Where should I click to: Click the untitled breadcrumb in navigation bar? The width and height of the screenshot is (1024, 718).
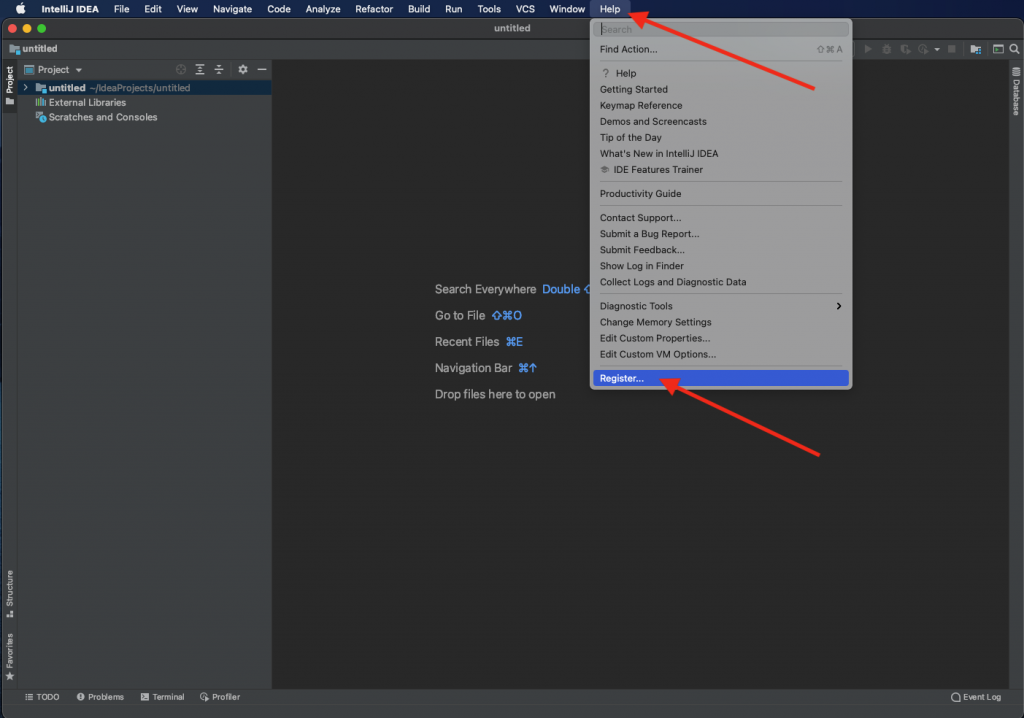(33, 48)
